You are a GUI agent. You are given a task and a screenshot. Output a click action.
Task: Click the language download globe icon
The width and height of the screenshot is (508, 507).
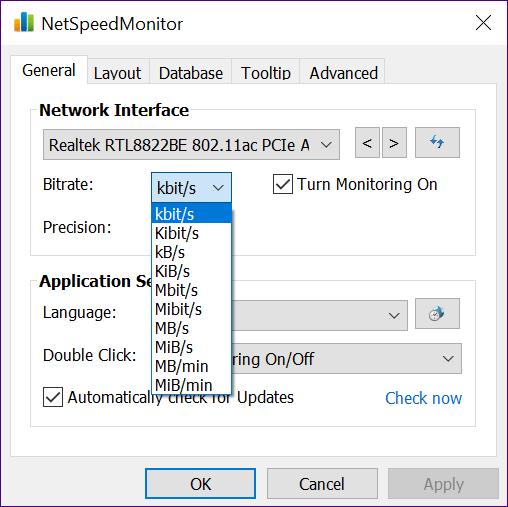coord(437,313)
